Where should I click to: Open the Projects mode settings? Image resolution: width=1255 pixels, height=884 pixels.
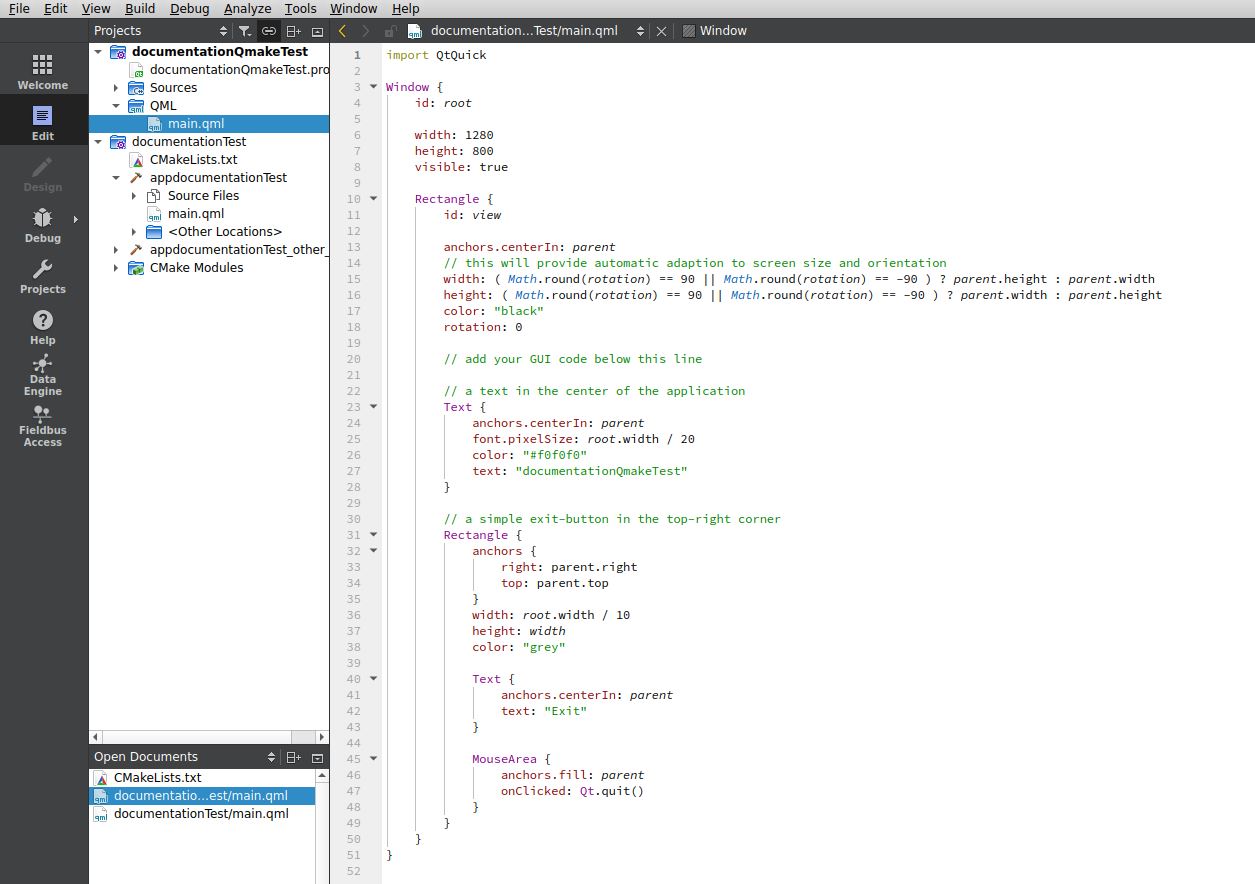point(42,278)
